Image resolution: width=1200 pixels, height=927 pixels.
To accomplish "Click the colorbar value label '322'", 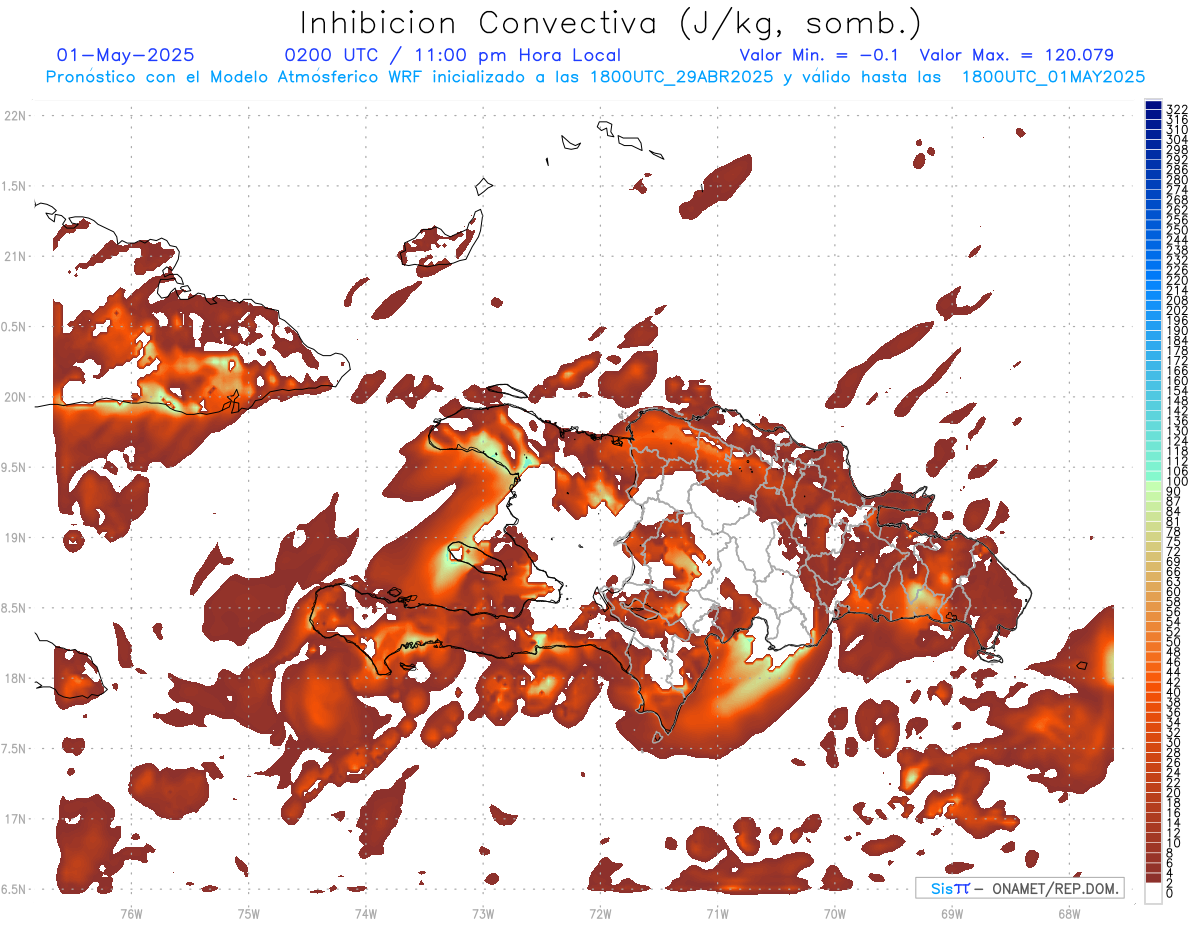I will [x=1177, y=109].
